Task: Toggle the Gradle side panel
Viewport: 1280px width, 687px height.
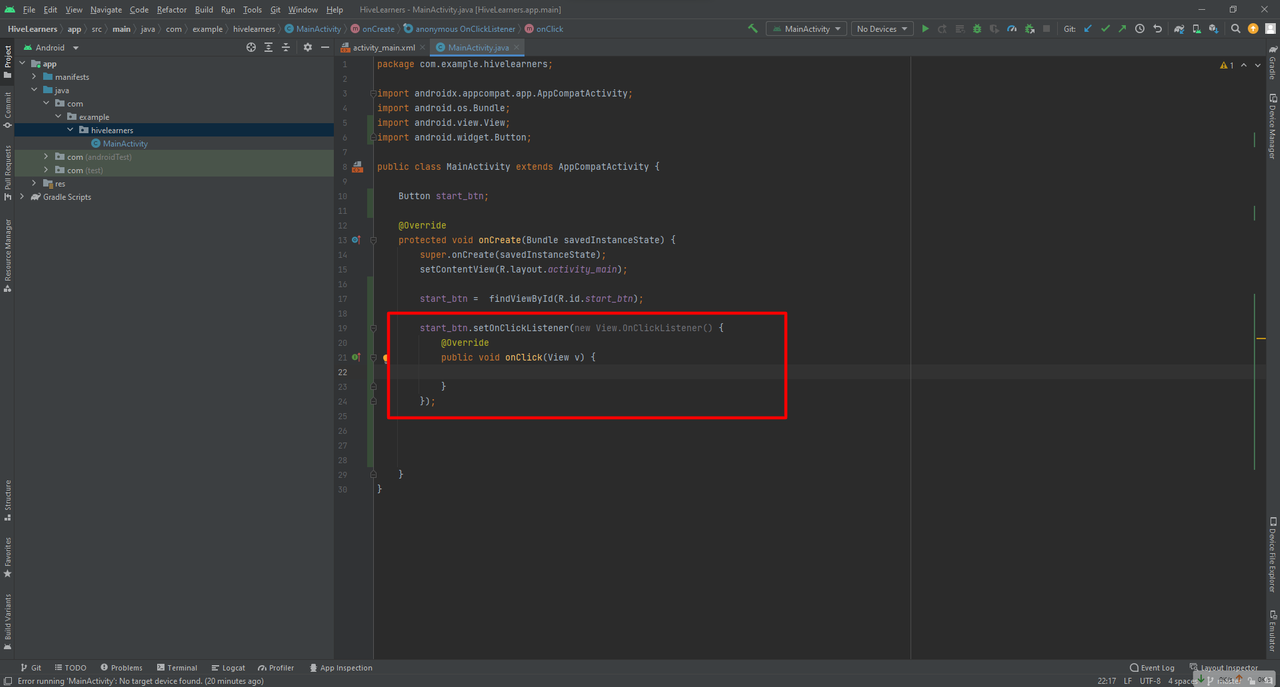Action: pyautogui.click(x=1272, y=63)
